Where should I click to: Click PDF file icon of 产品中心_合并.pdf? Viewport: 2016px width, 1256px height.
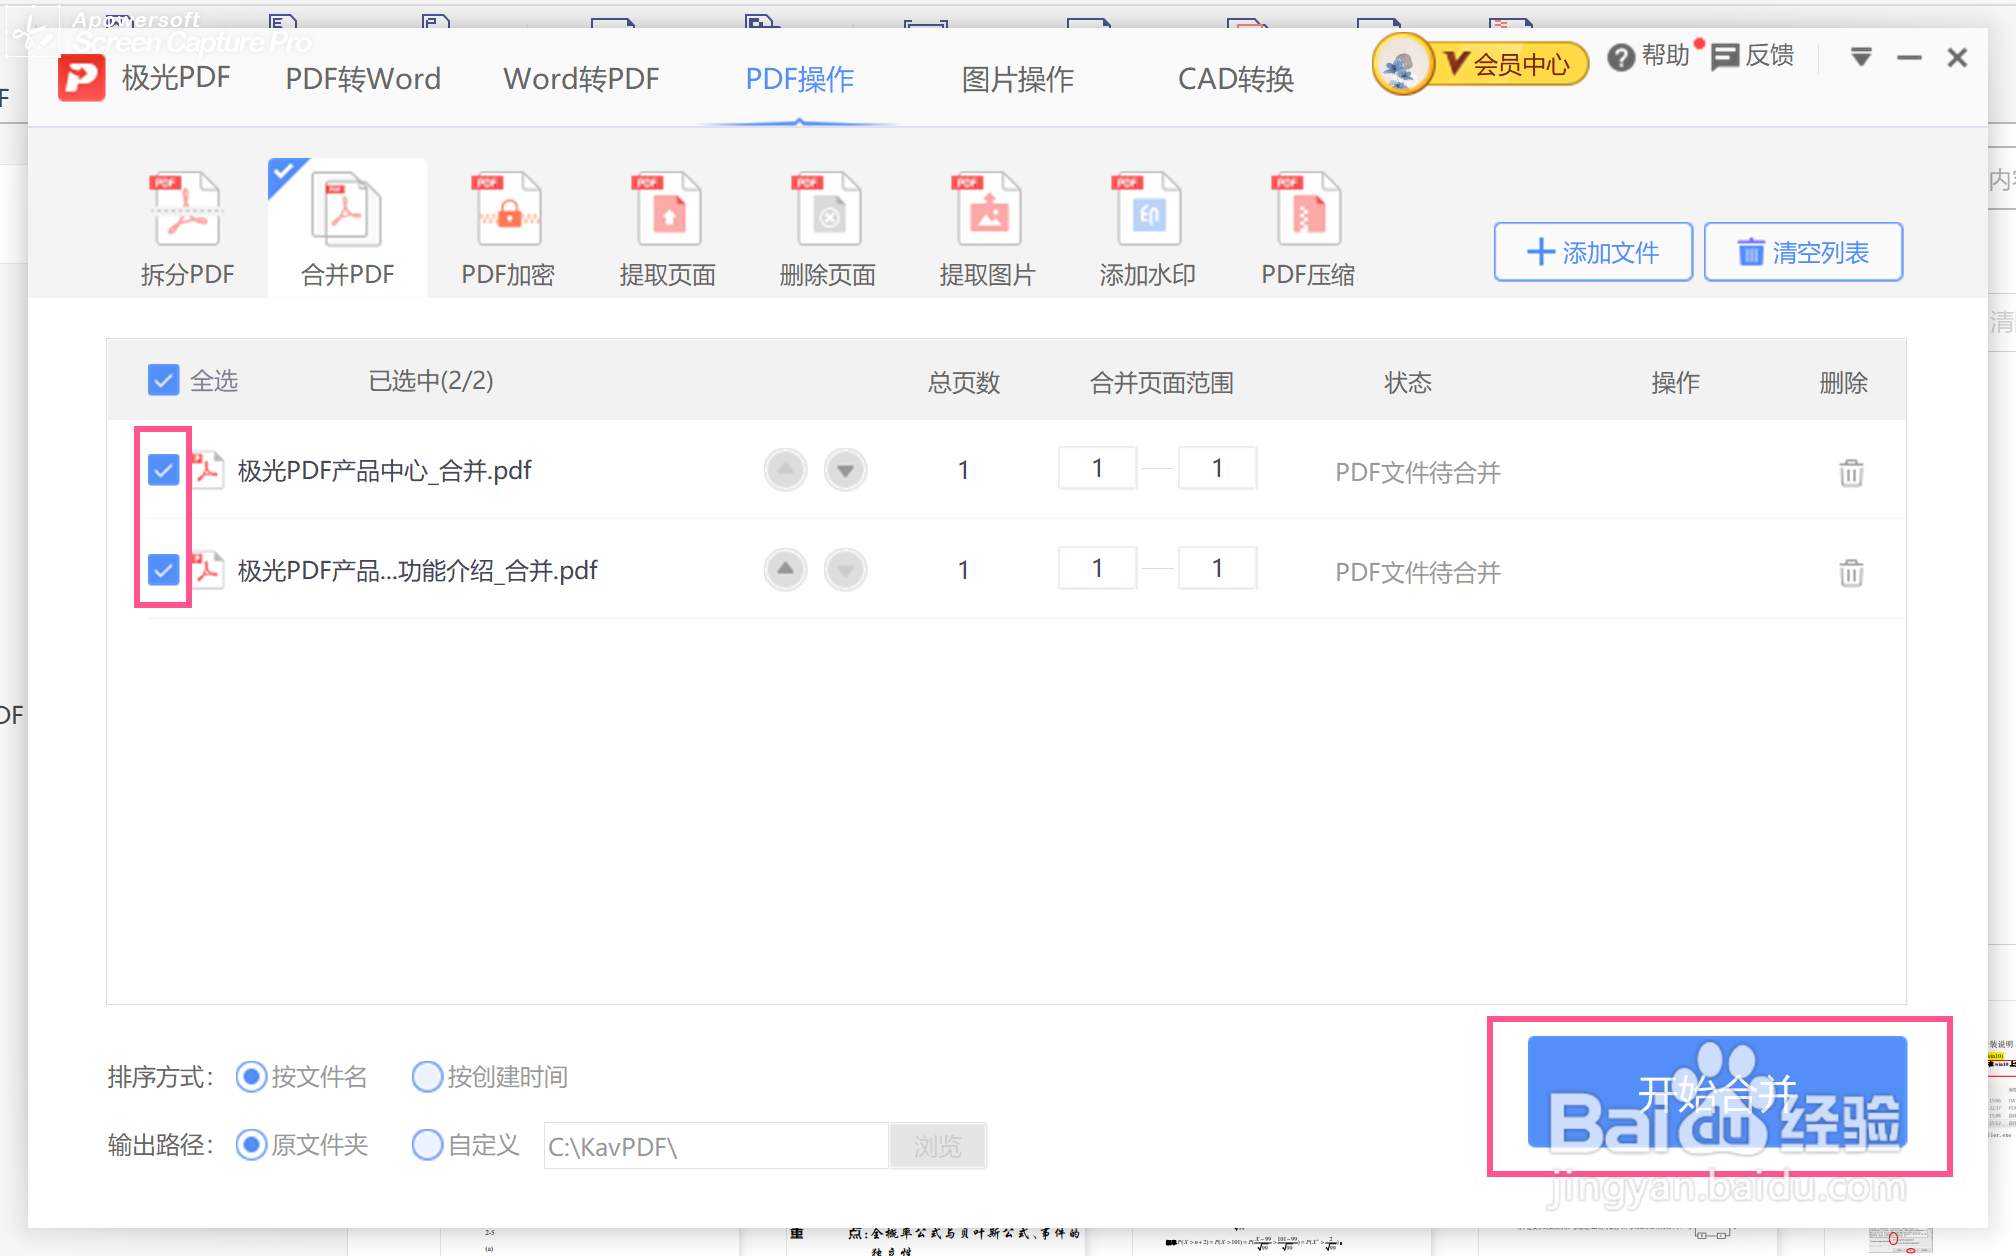[x=207, y=469]
